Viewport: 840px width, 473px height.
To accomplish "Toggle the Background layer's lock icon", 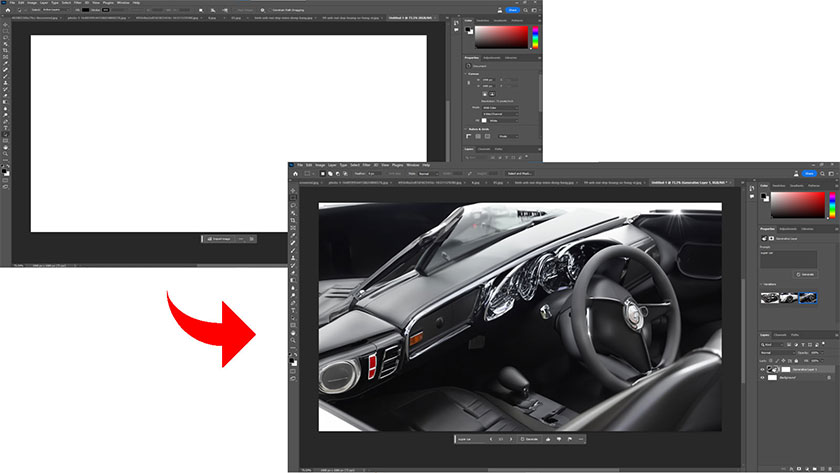I will pyautogui.click(x=829, y=378).
